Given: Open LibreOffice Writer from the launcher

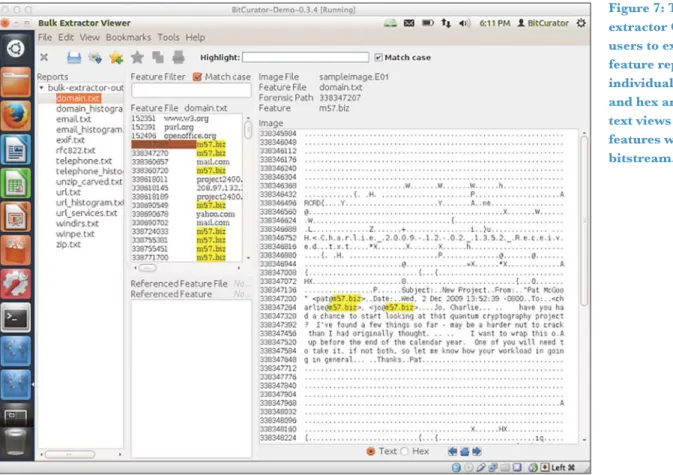Looking at the screenshot, I should click(x=16, y=149).
